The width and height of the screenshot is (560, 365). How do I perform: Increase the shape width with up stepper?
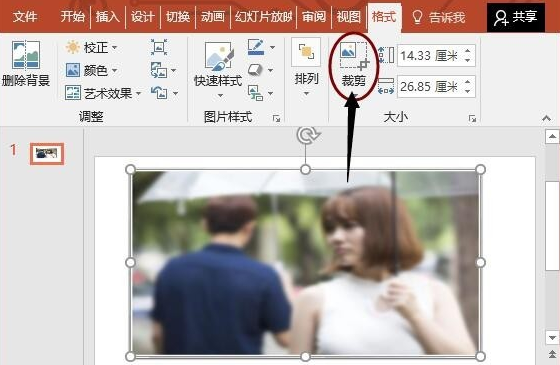(468, 81)
